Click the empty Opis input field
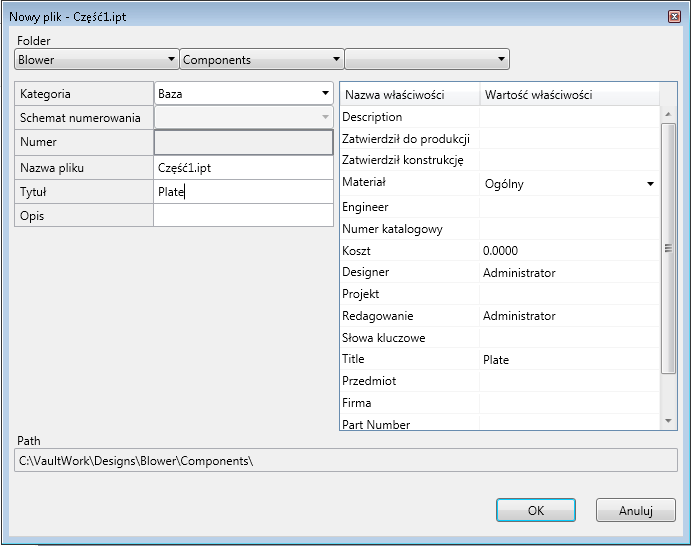691x546 pixels. [x=243, y=216]
